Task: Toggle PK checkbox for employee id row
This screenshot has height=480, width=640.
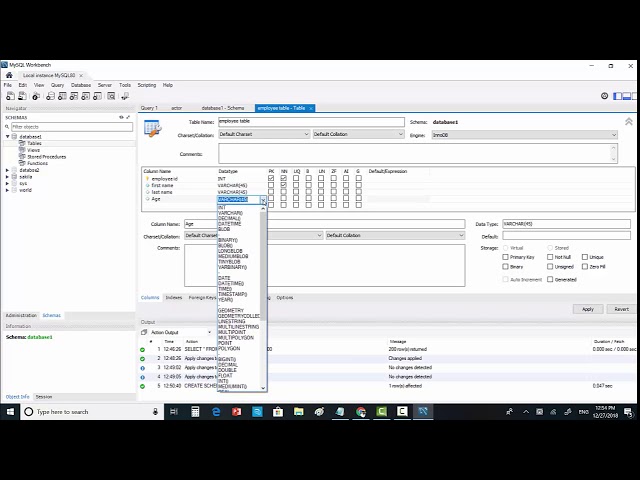Action: tap(271, 178)
